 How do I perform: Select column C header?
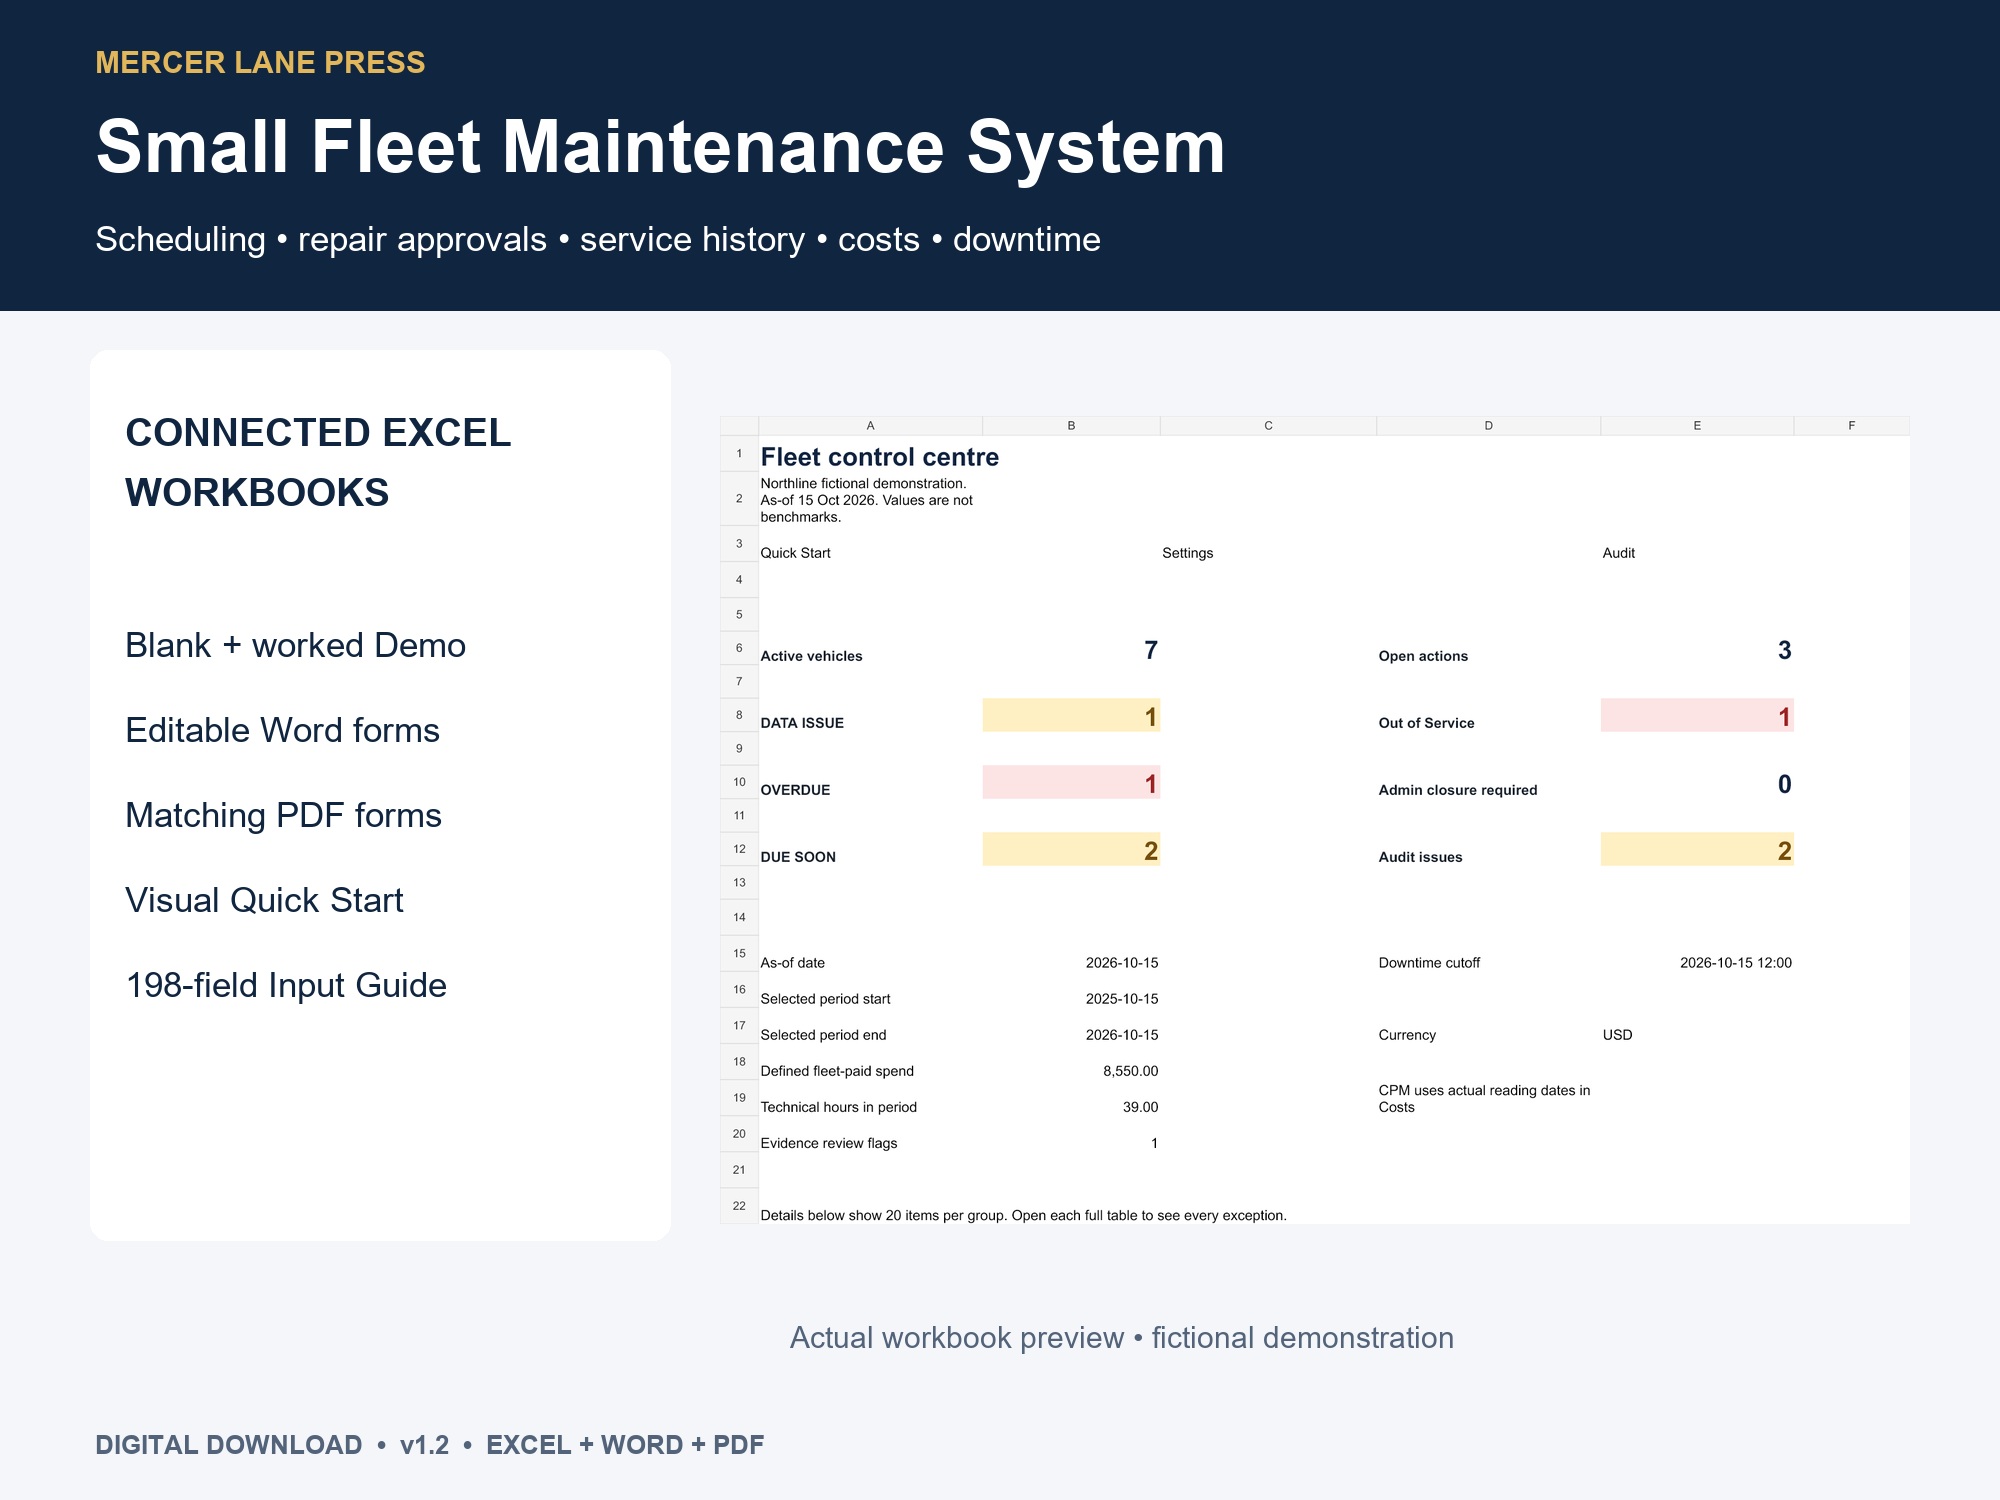(x=1268, y=426)
